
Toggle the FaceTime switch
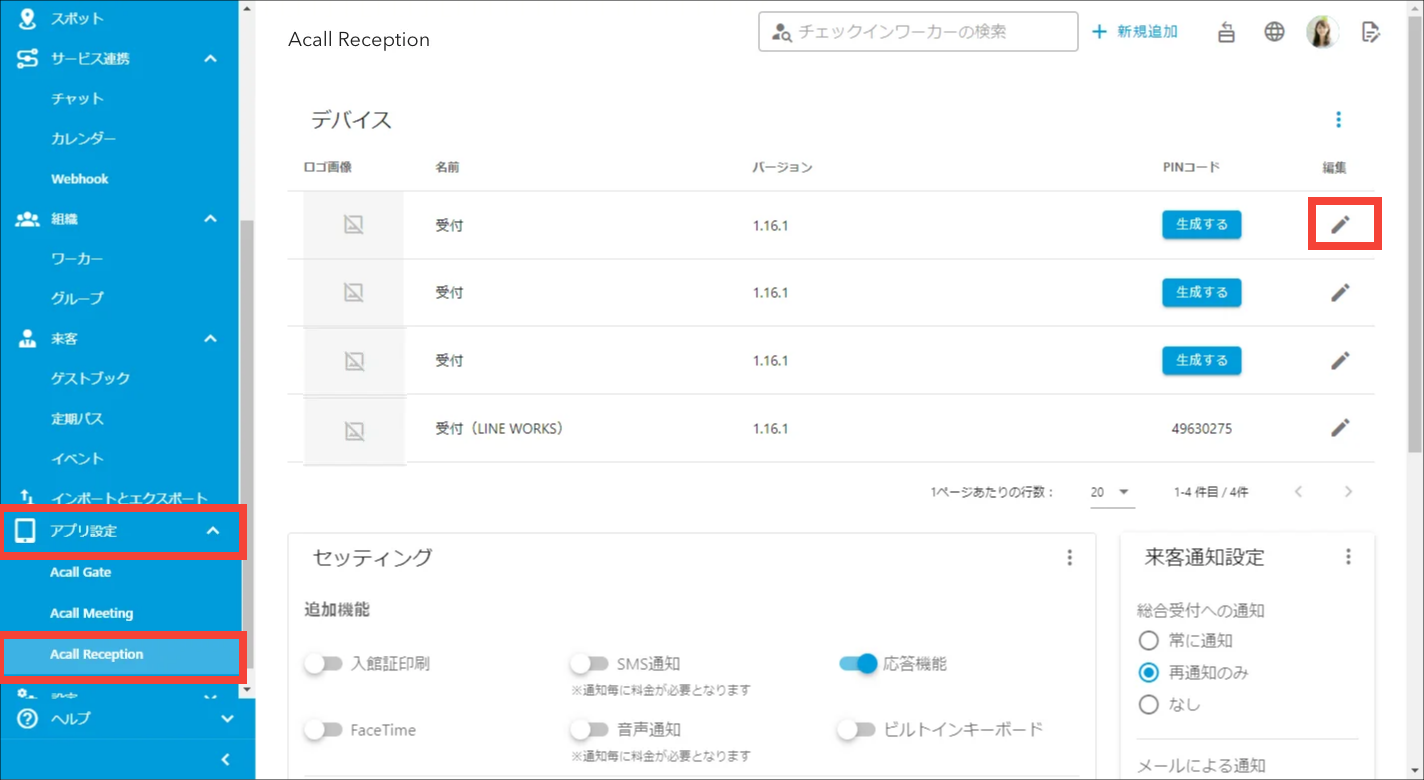323,730
